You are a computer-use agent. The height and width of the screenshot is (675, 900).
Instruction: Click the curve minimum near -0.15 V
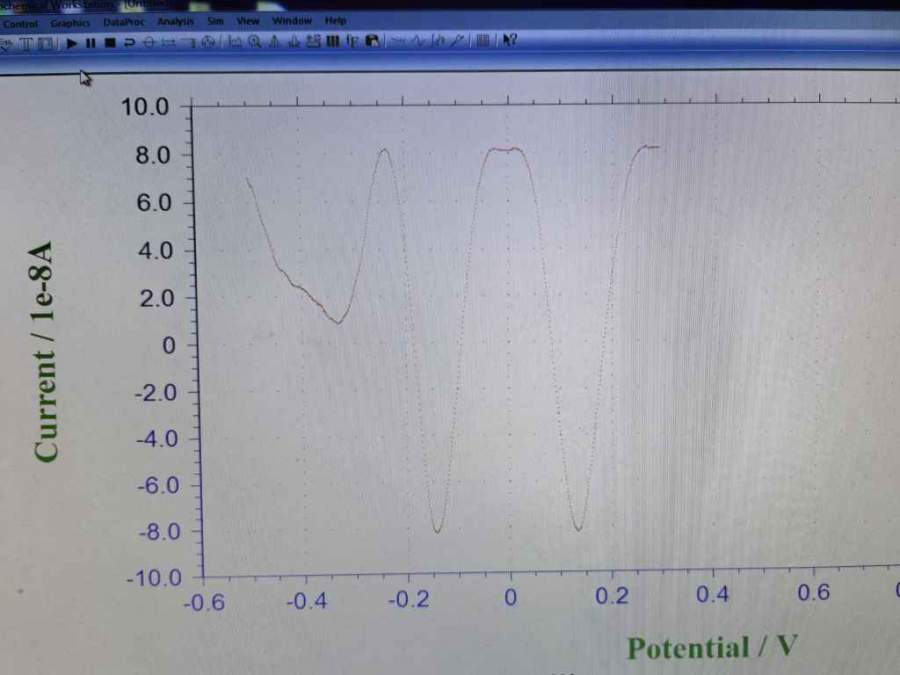(x=437, y=530)
